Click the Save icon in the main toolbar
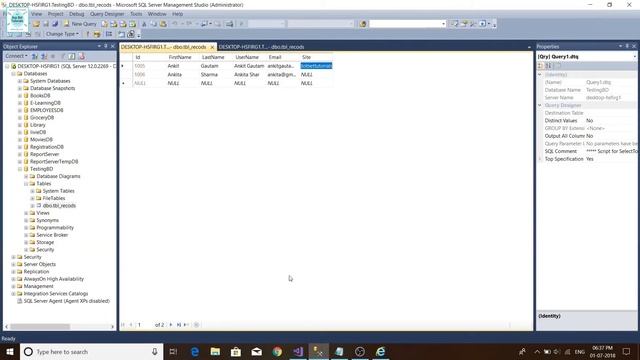The image size is (640, 360). click(x=46, y=24)
